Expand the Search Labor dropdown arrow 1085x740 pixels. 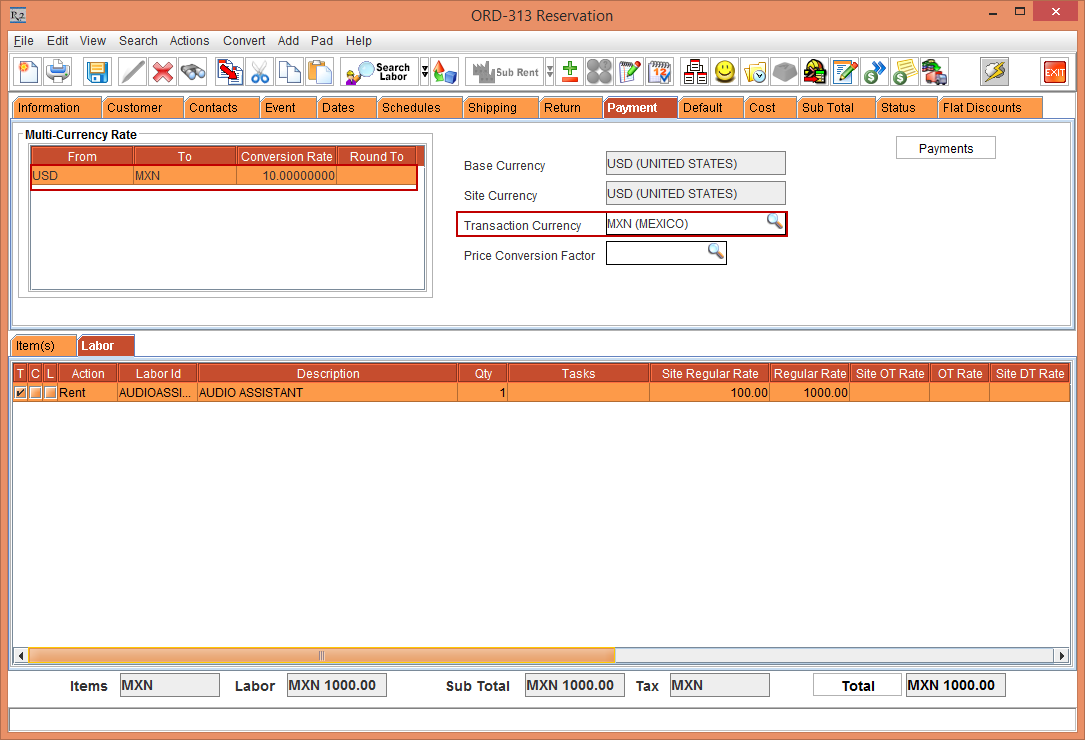point(425,72)
